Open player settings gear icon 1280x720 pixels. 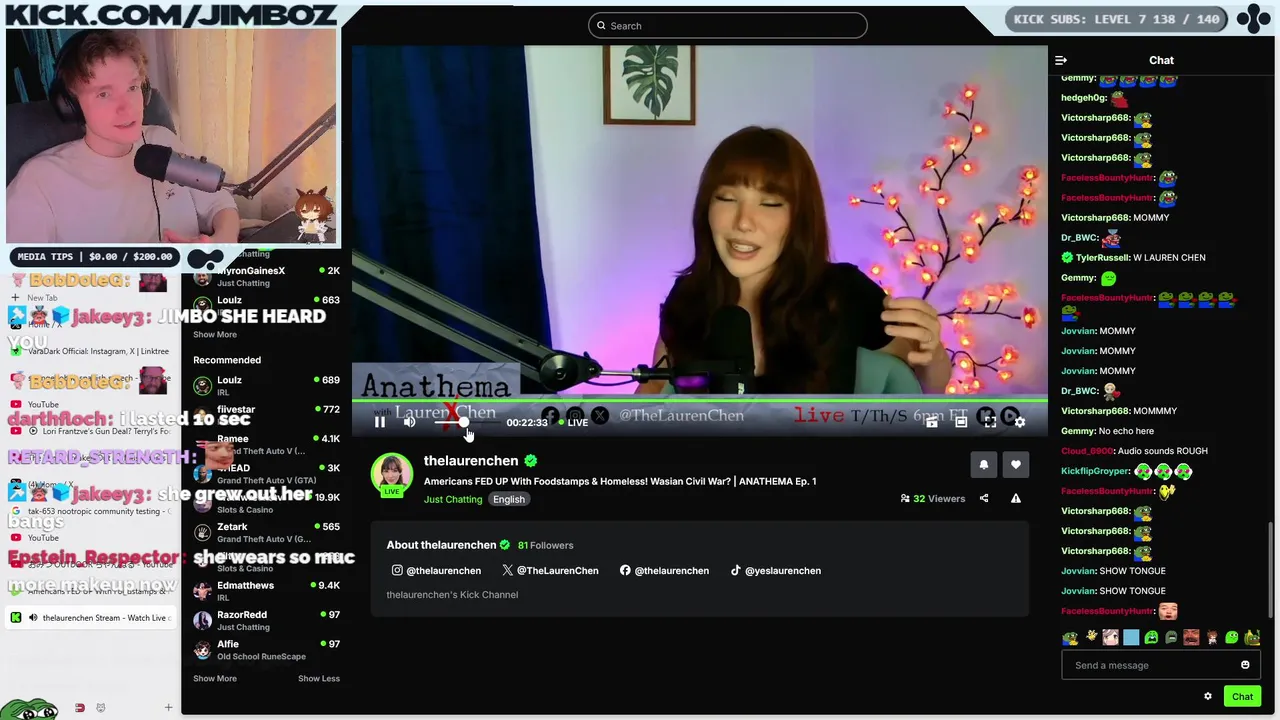tap(1019, 422)
